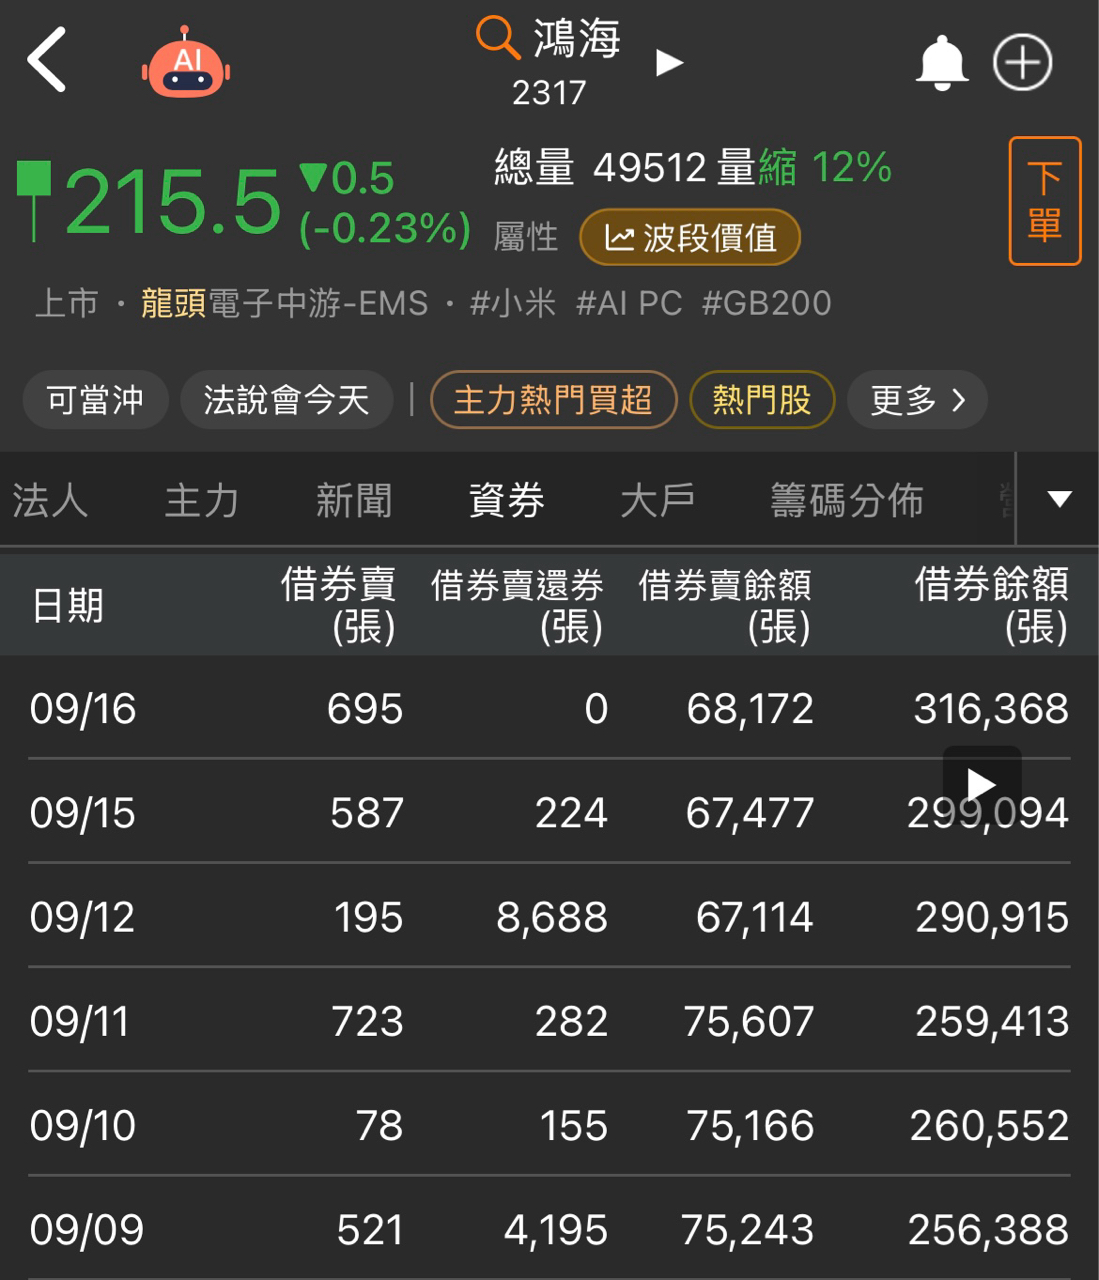
Task: Click the #GB200 hashtag link
Action: pos(766,302)
